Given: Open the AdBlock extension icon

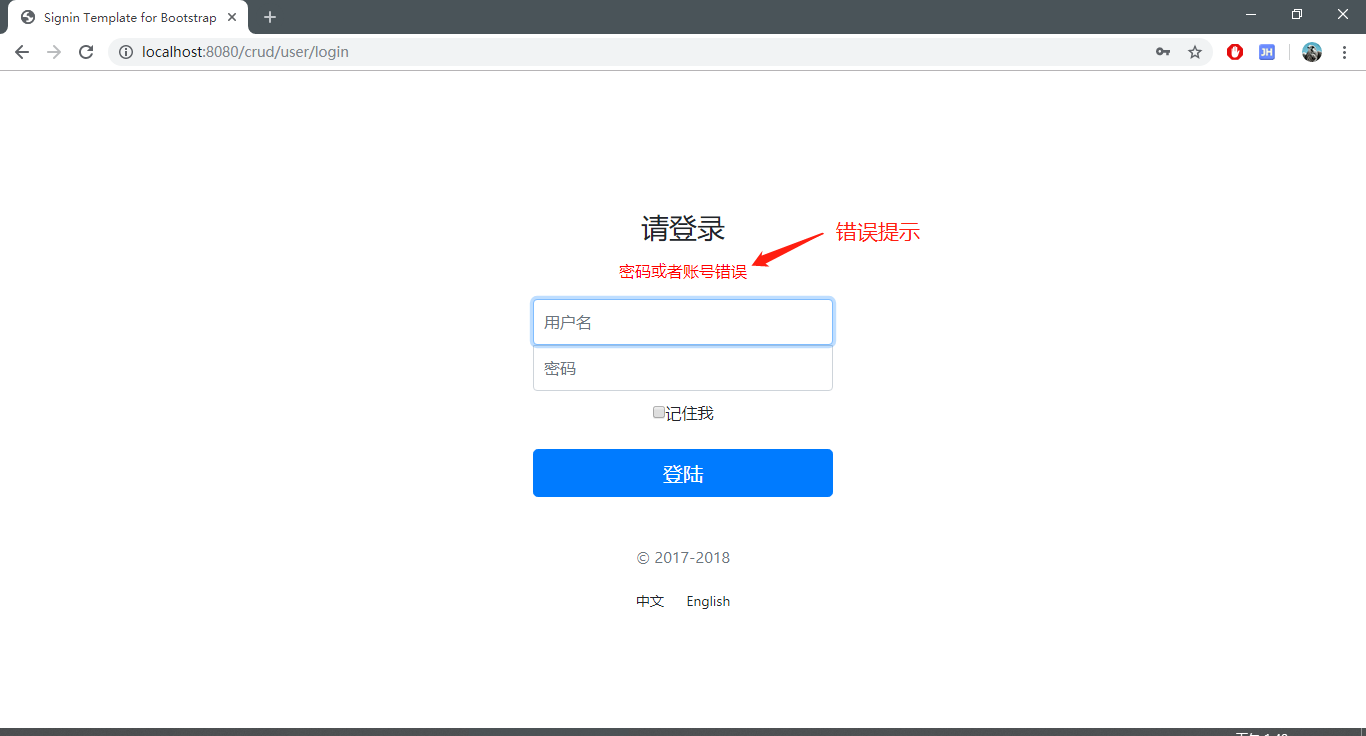Looking at the screenshot, I should [x=1234, y=51].
